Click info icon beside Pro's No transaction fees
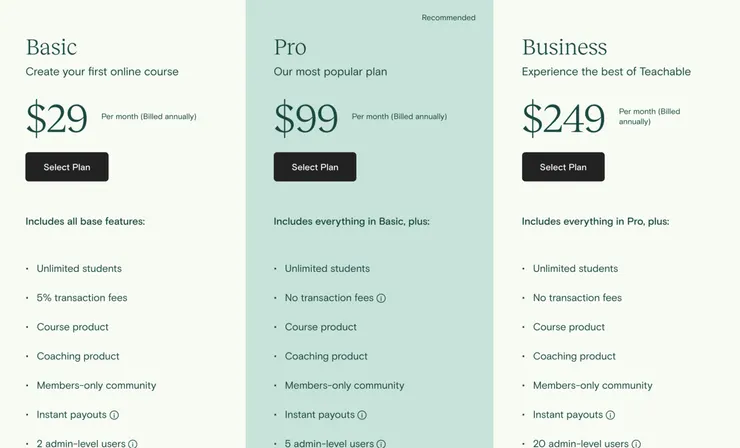Screen dimensions: 740x448 click(x=381, y=298)
